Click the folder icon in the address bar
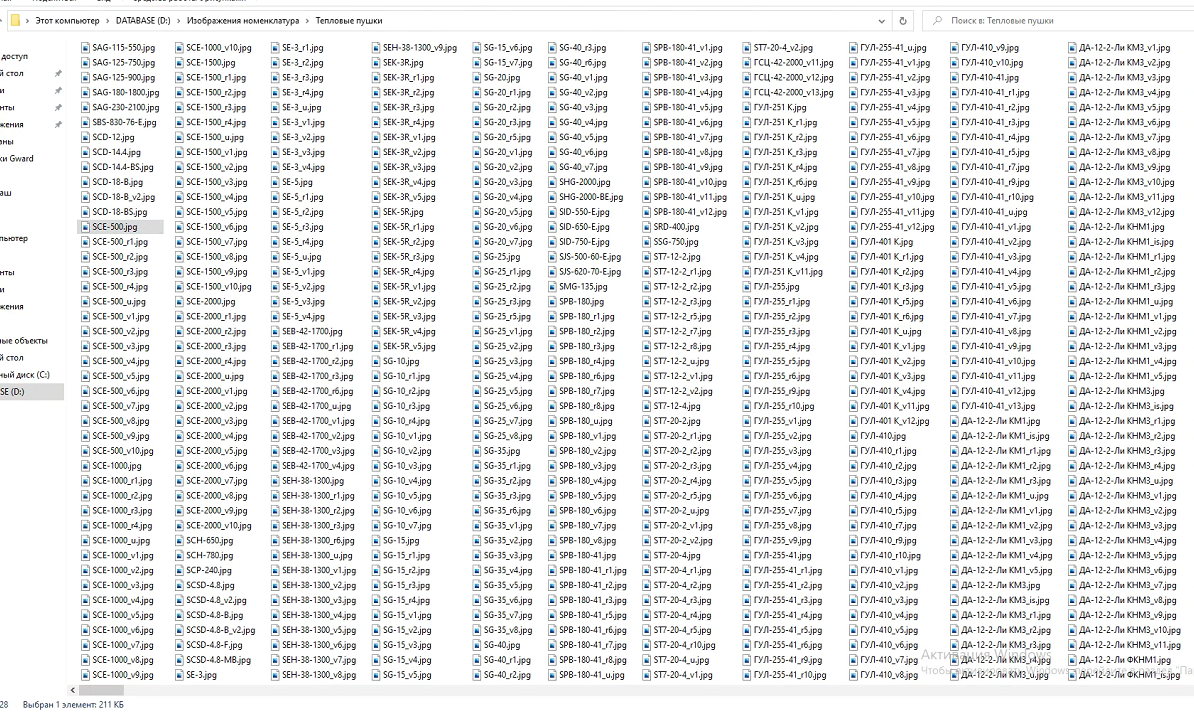The height and width of the screenshot is (712, 1194). tap(15, 20)
